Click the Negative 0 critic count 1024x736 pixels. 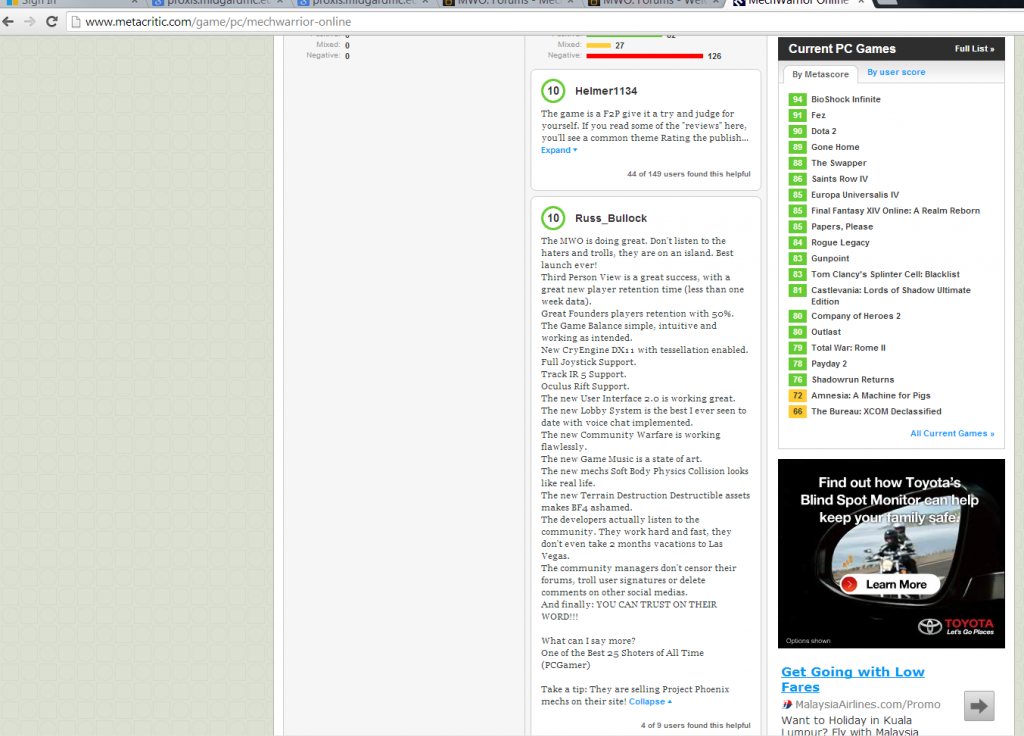[x=347, y=56]
